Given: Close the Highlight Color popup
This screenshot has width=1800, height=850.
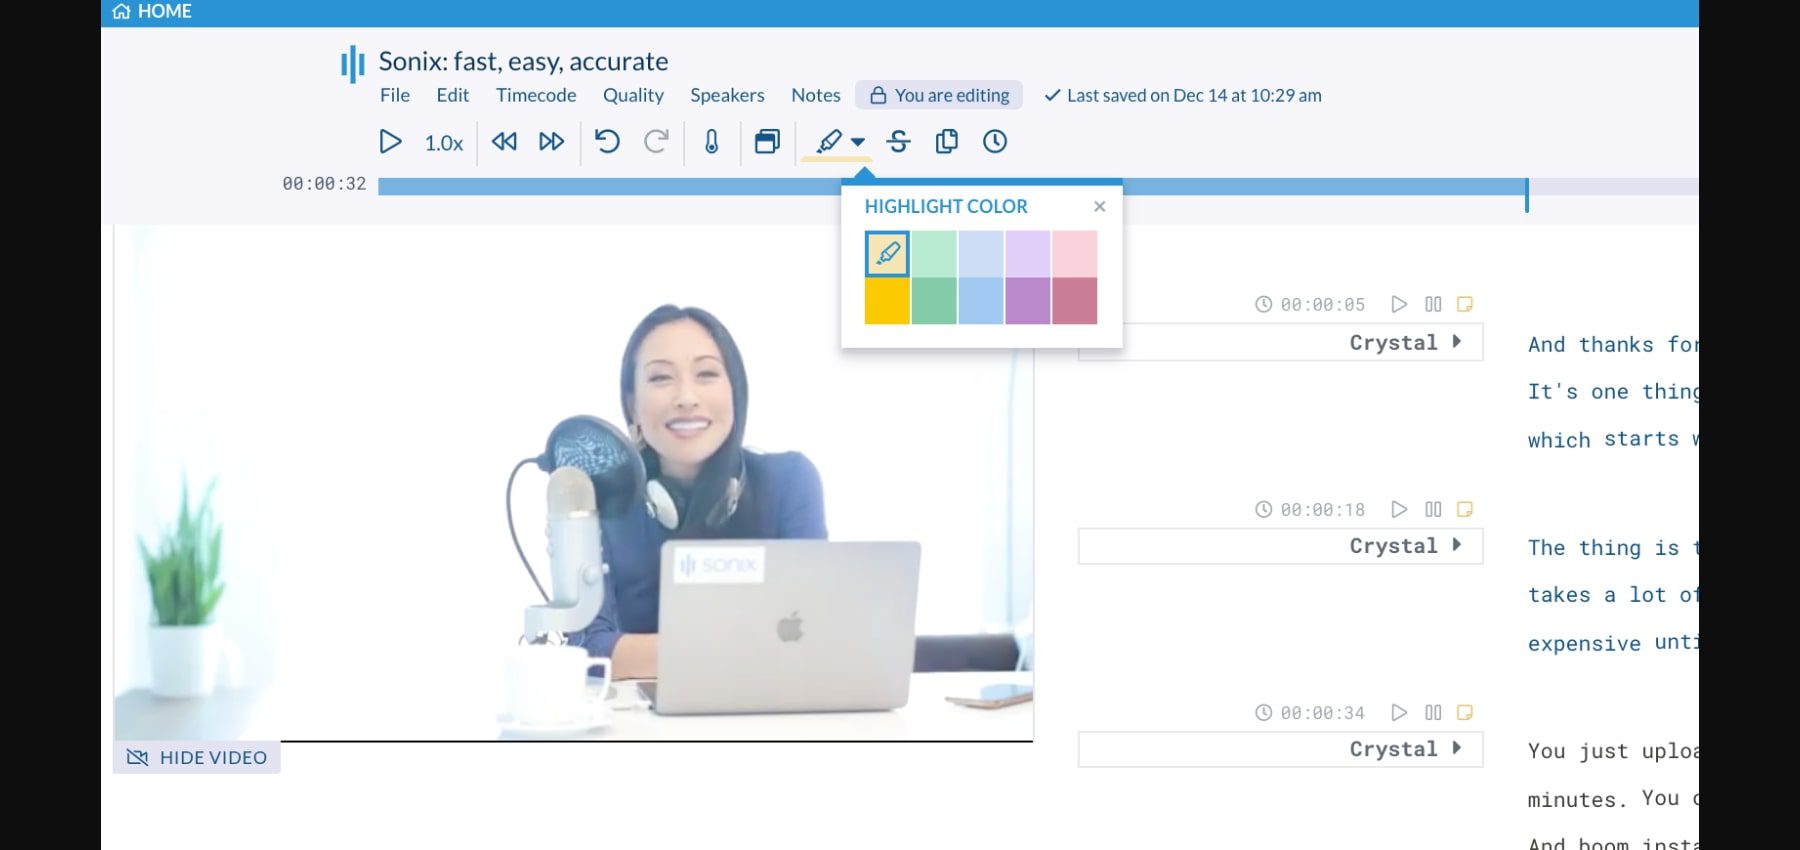Looking at the screenshot, I should (x=1099, y=206).
